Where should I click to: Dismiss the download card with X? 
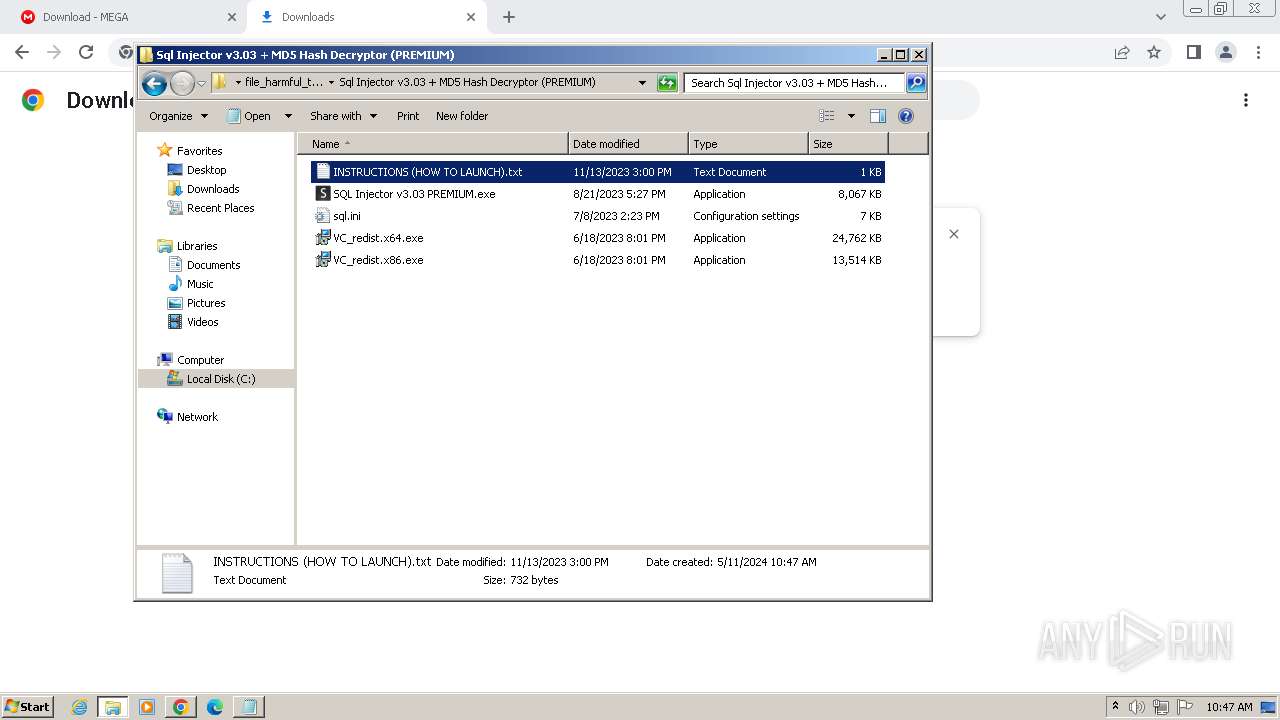(x=954, y=234)
